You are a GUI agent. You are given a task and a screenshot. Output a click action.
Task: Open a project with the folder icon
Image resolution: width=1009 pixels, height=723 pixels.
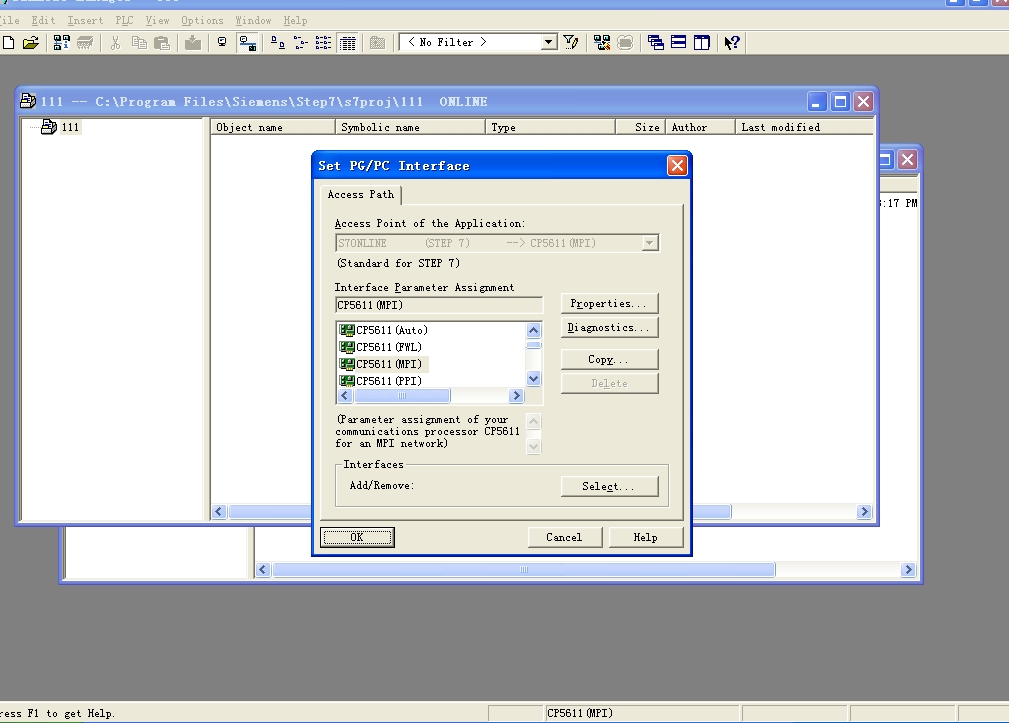[31, 42]
